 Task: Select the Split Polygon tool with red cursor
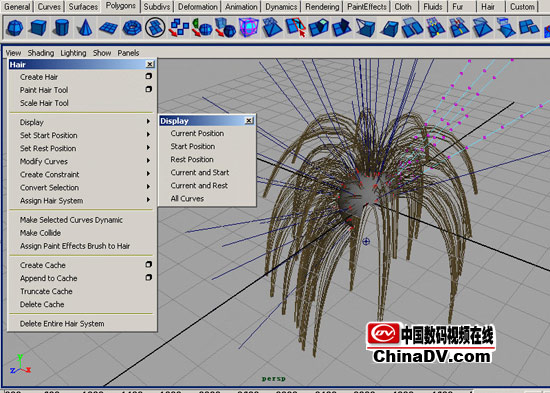pos(295,28)
